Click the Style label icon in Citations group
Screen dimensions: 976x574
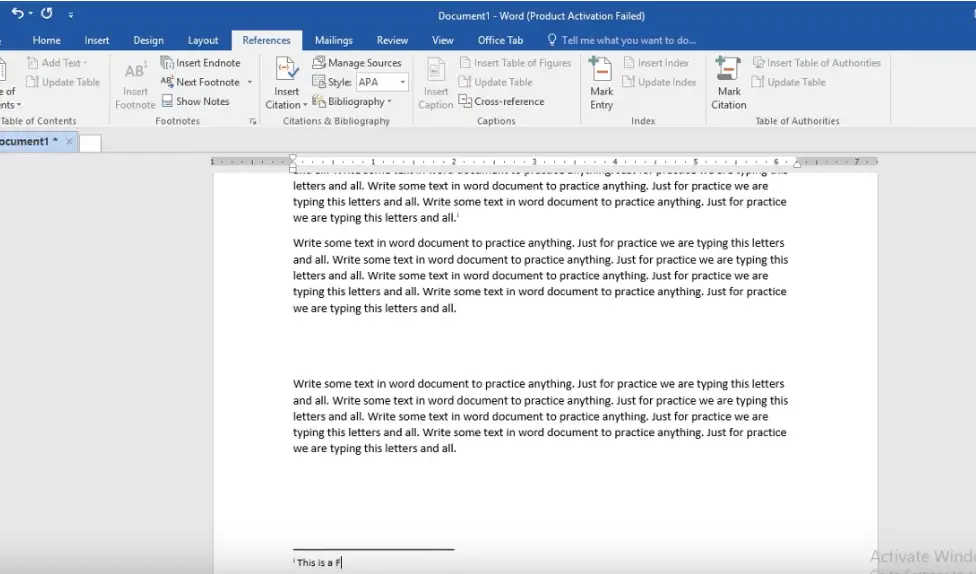coord(319,82)
